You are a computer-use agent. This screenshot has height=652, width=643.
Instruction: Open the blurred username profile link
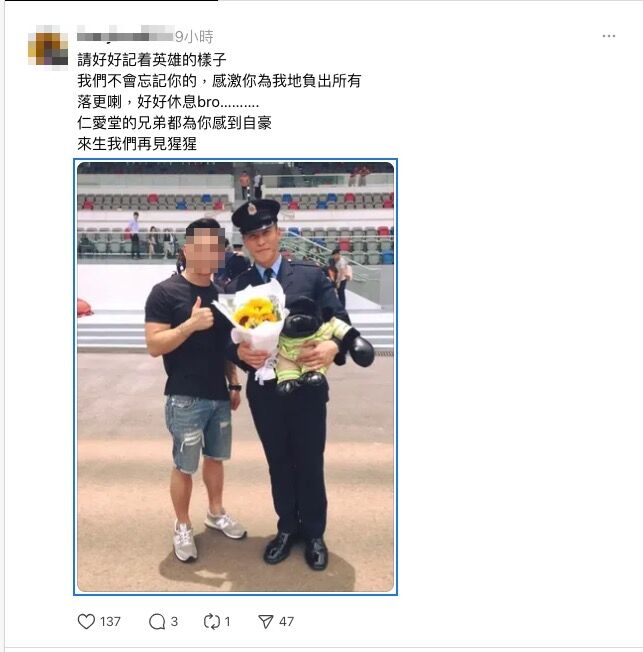click(125, 34)
